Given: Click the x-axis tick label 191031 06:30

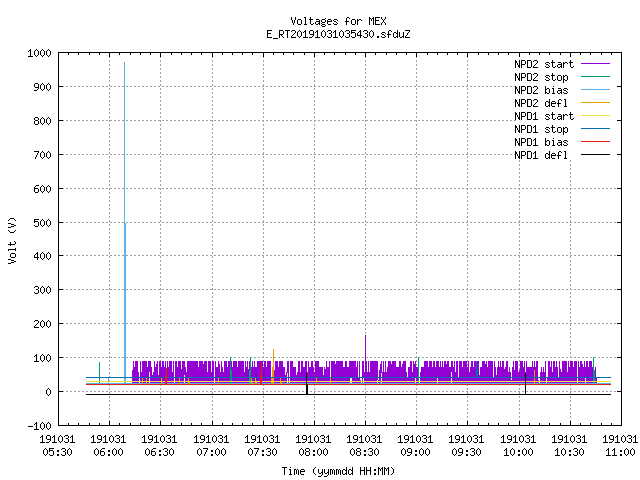Looking at the screenshot, I should click(160, 445).
